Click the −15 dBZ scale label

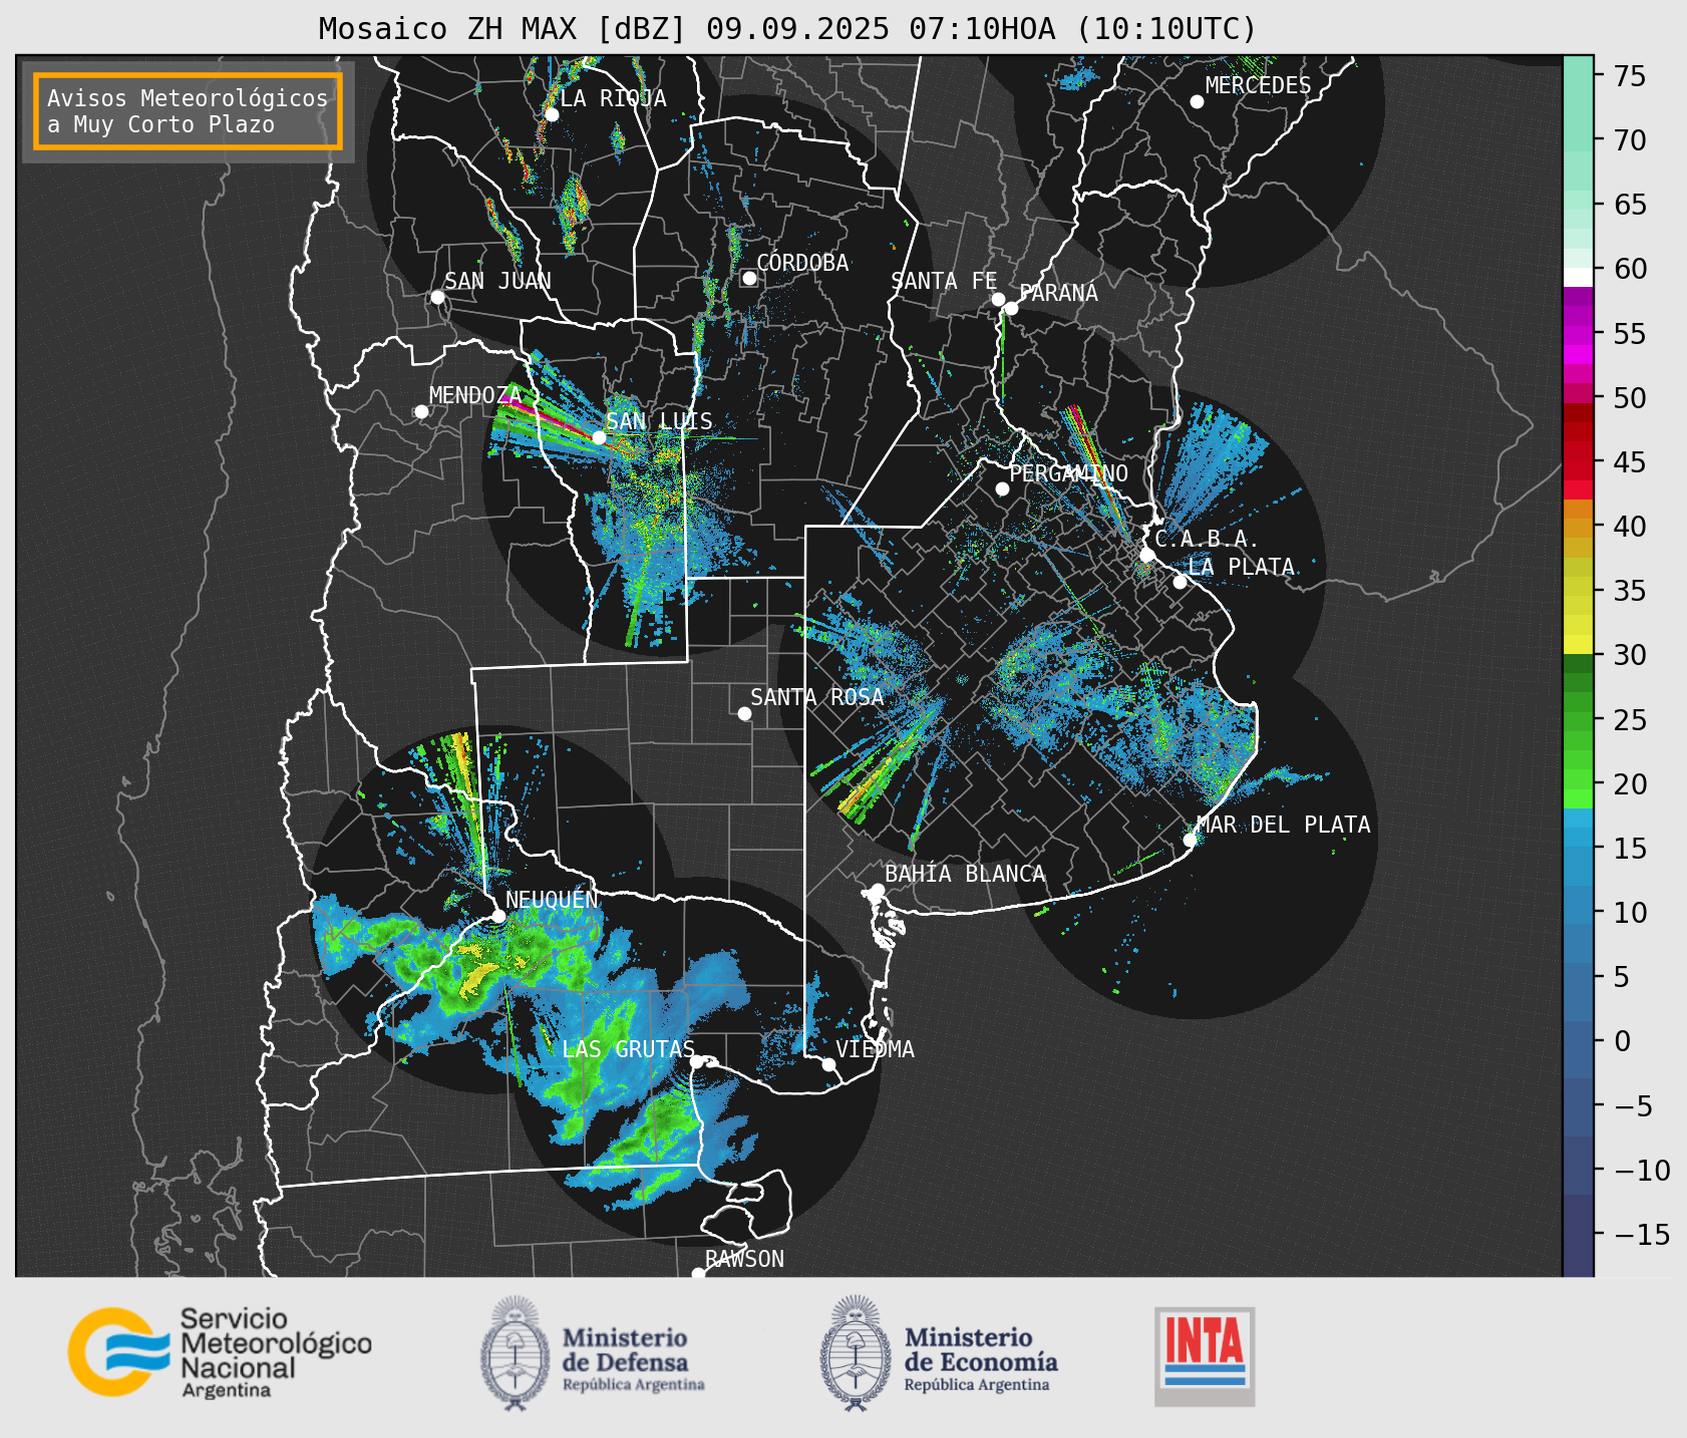pyautogui.click(x=1641, y=1234)
